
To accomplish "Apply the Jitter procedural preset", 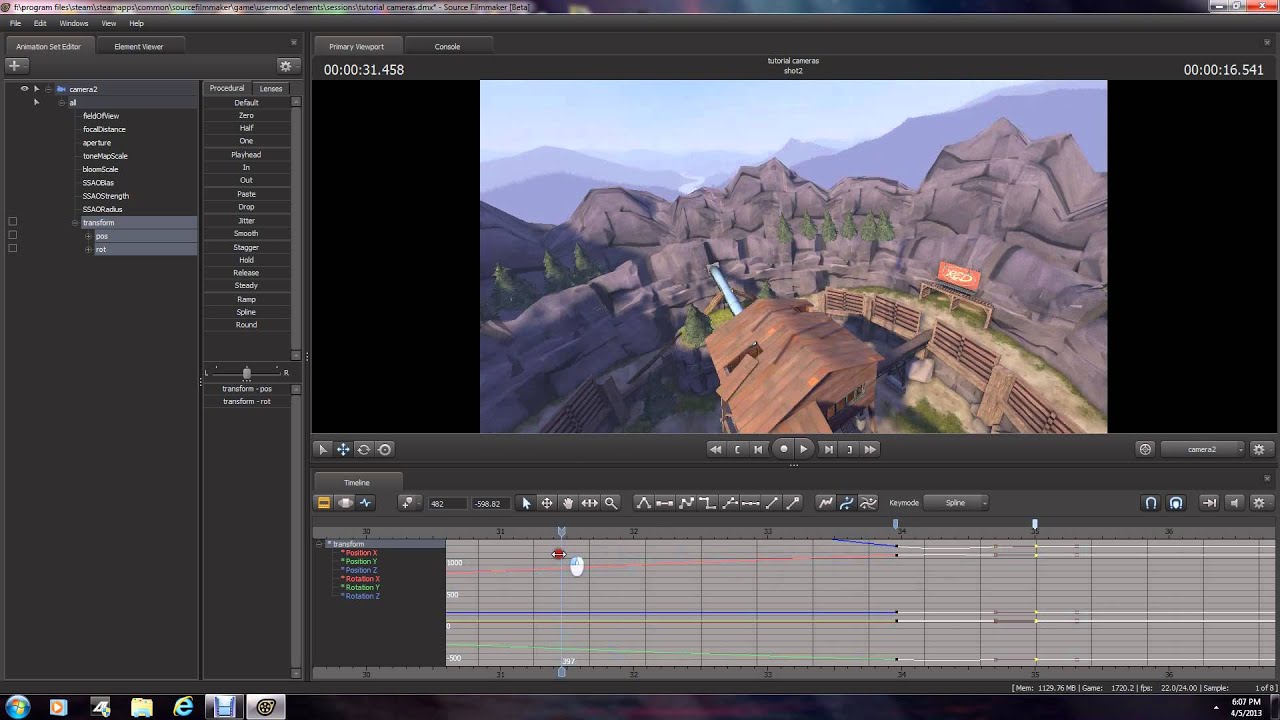I will click(x=246, y=220).
